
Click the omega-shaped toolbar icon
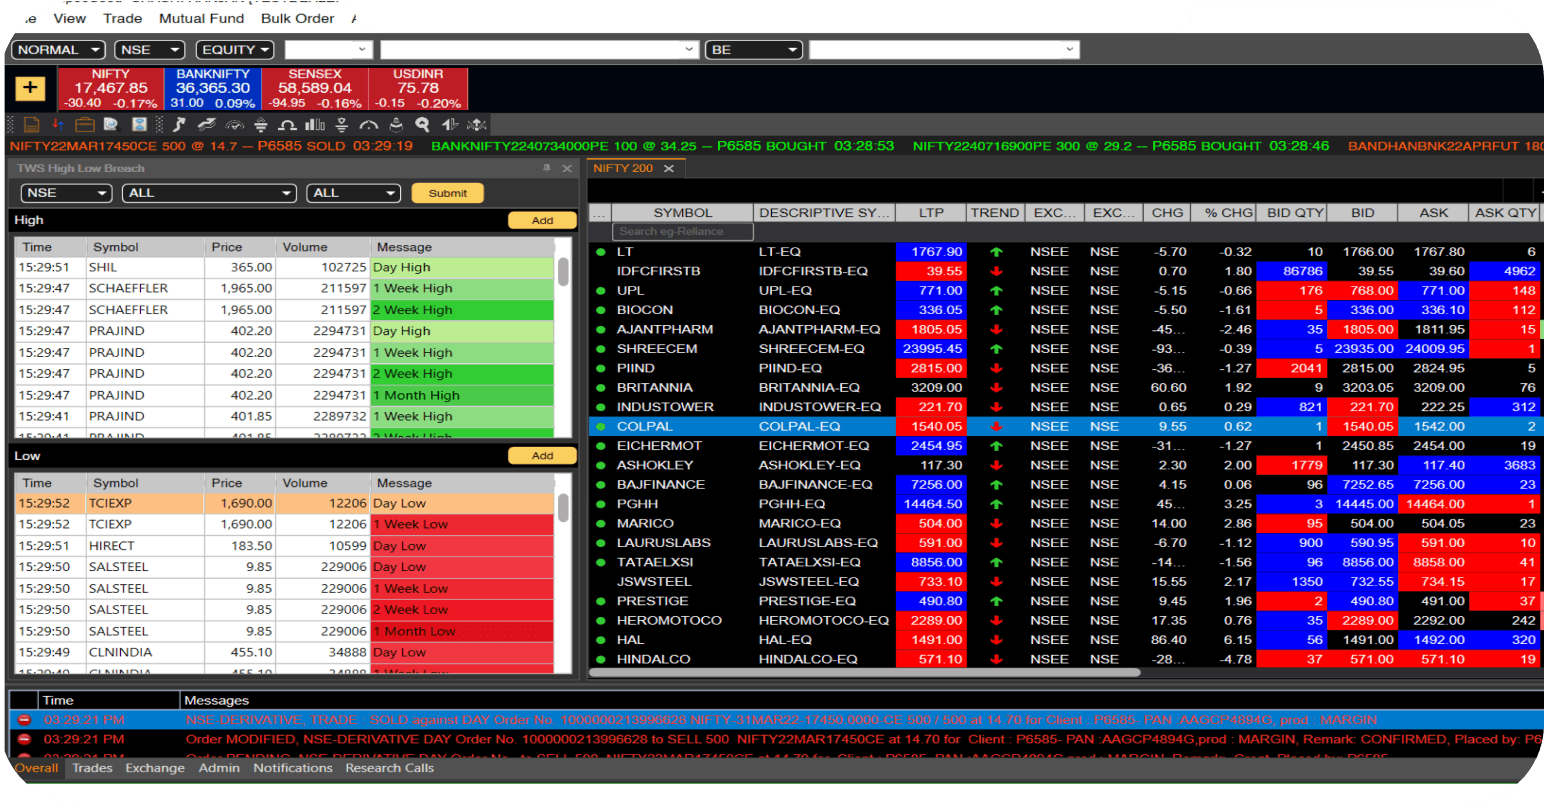tap(288, 124)
